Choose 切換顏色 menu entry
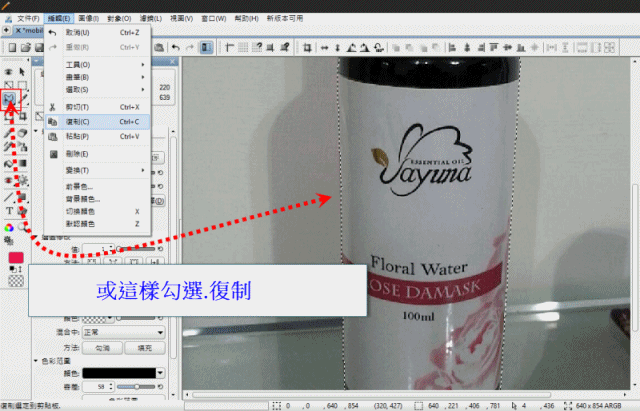The image size is (640, 411). click(x=98, y=211)
